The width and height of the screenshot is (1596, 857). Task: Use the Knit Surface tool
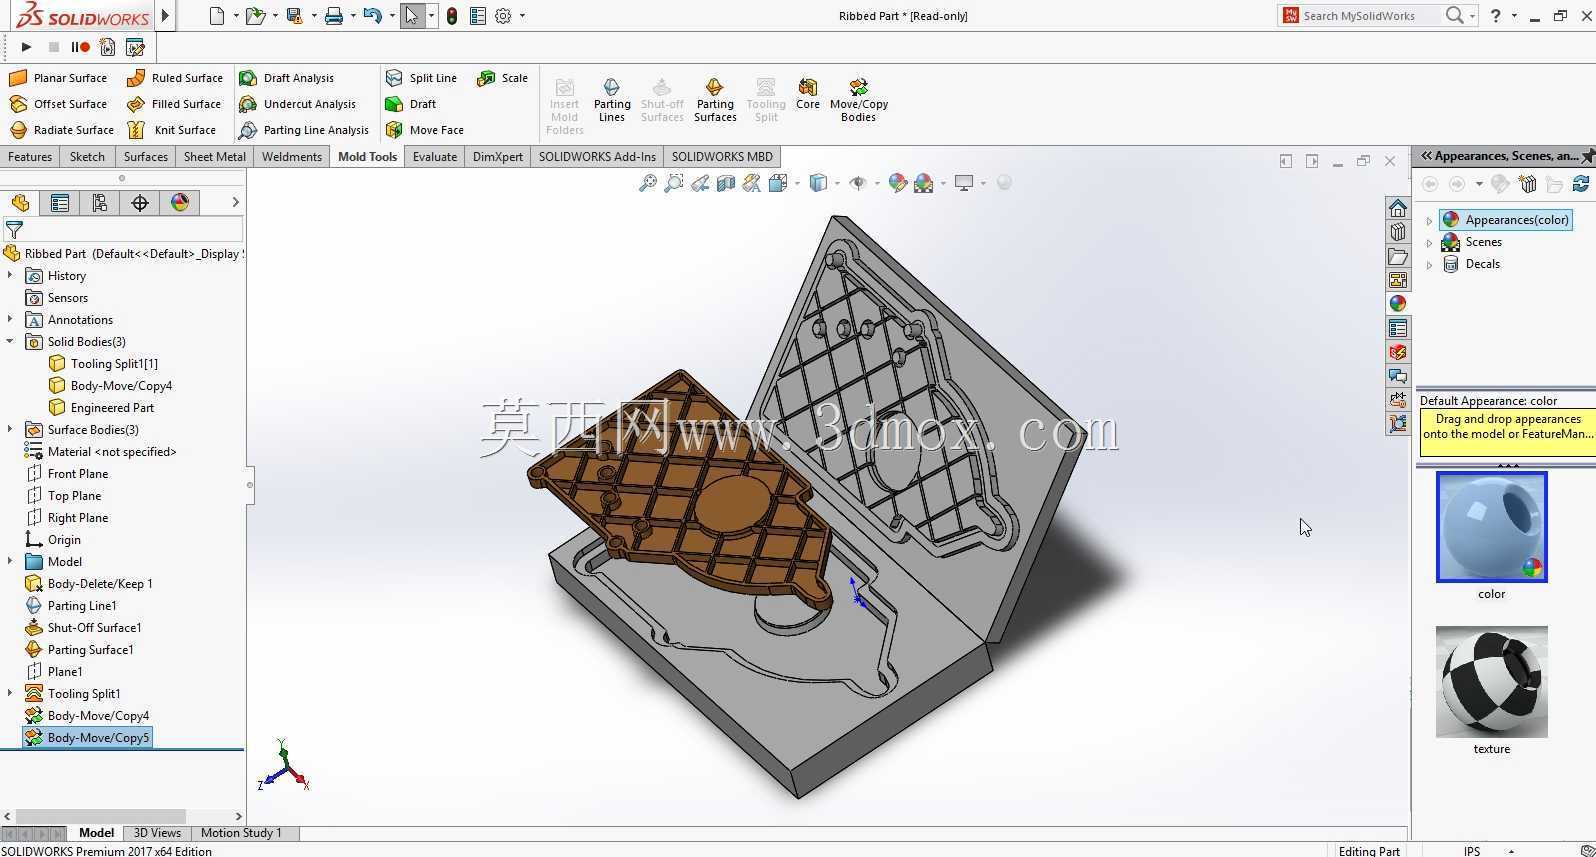(x=172, y=130)
